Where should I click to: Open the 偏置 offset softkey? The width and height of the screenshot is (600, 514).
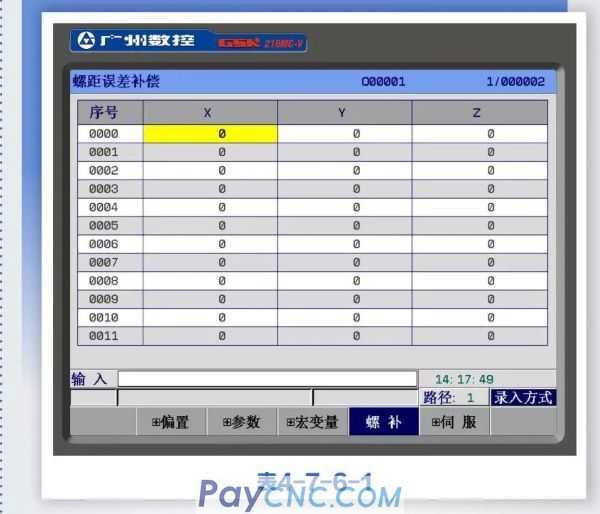point(170,422)
